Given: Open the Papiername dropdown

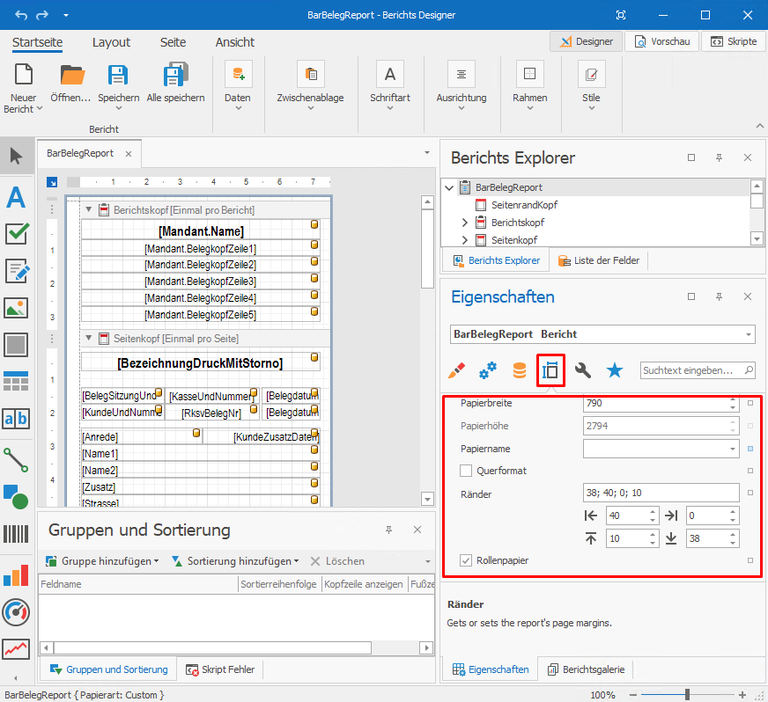Looking at the screenshot, I should (x=732, y=449).
